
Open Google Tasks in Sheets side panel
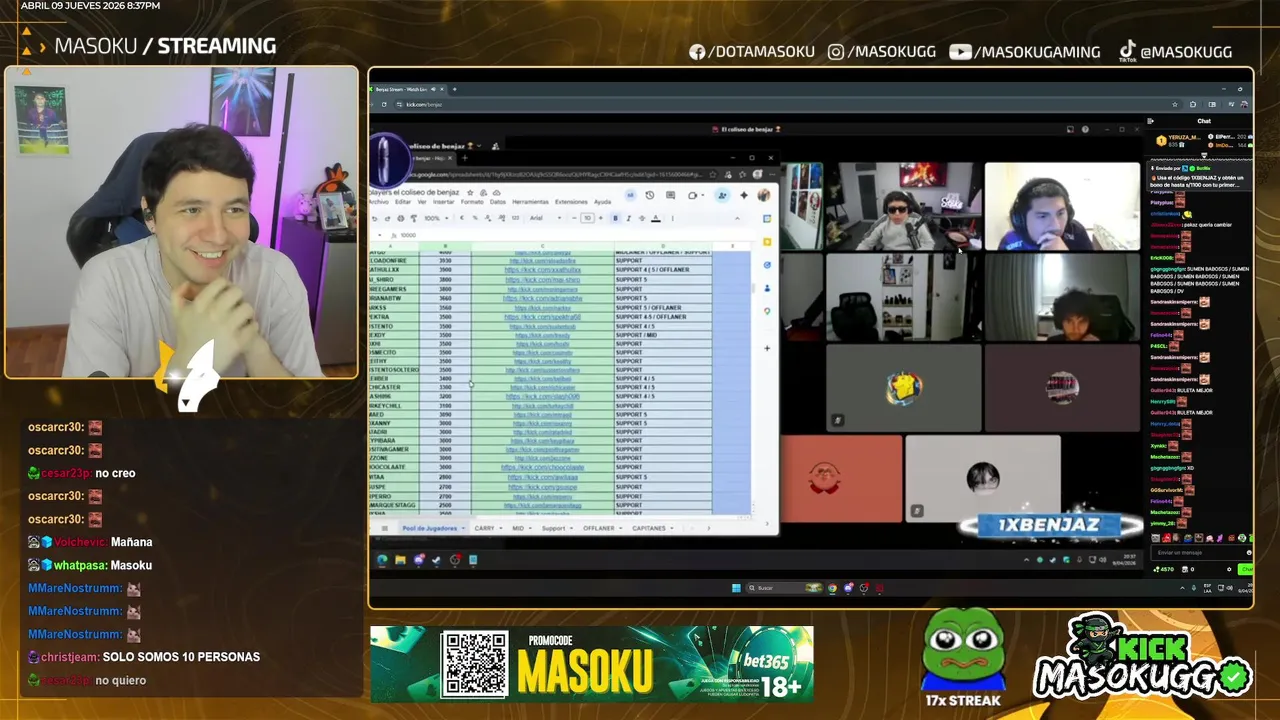click(x=767, y=264)
